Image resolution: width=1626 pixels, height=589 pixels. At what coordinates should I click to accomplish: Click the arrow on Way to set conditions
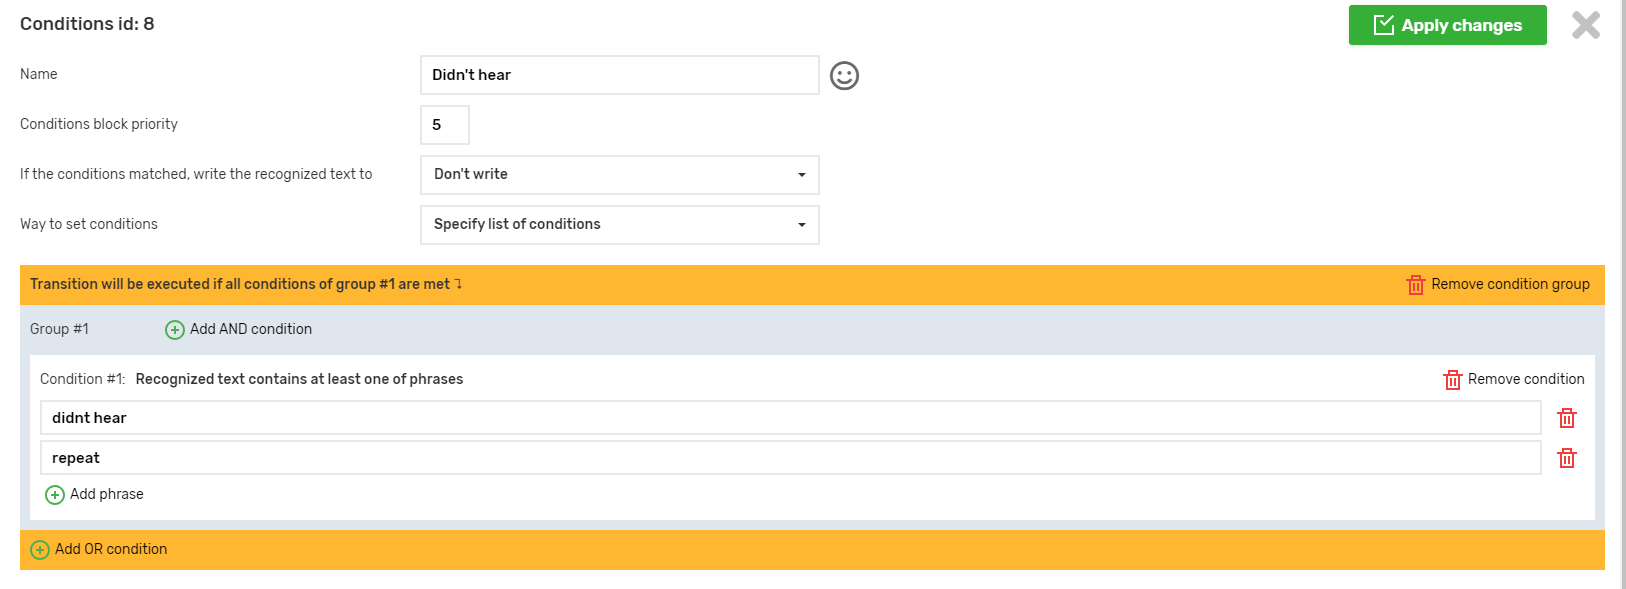tap(801, 225)
